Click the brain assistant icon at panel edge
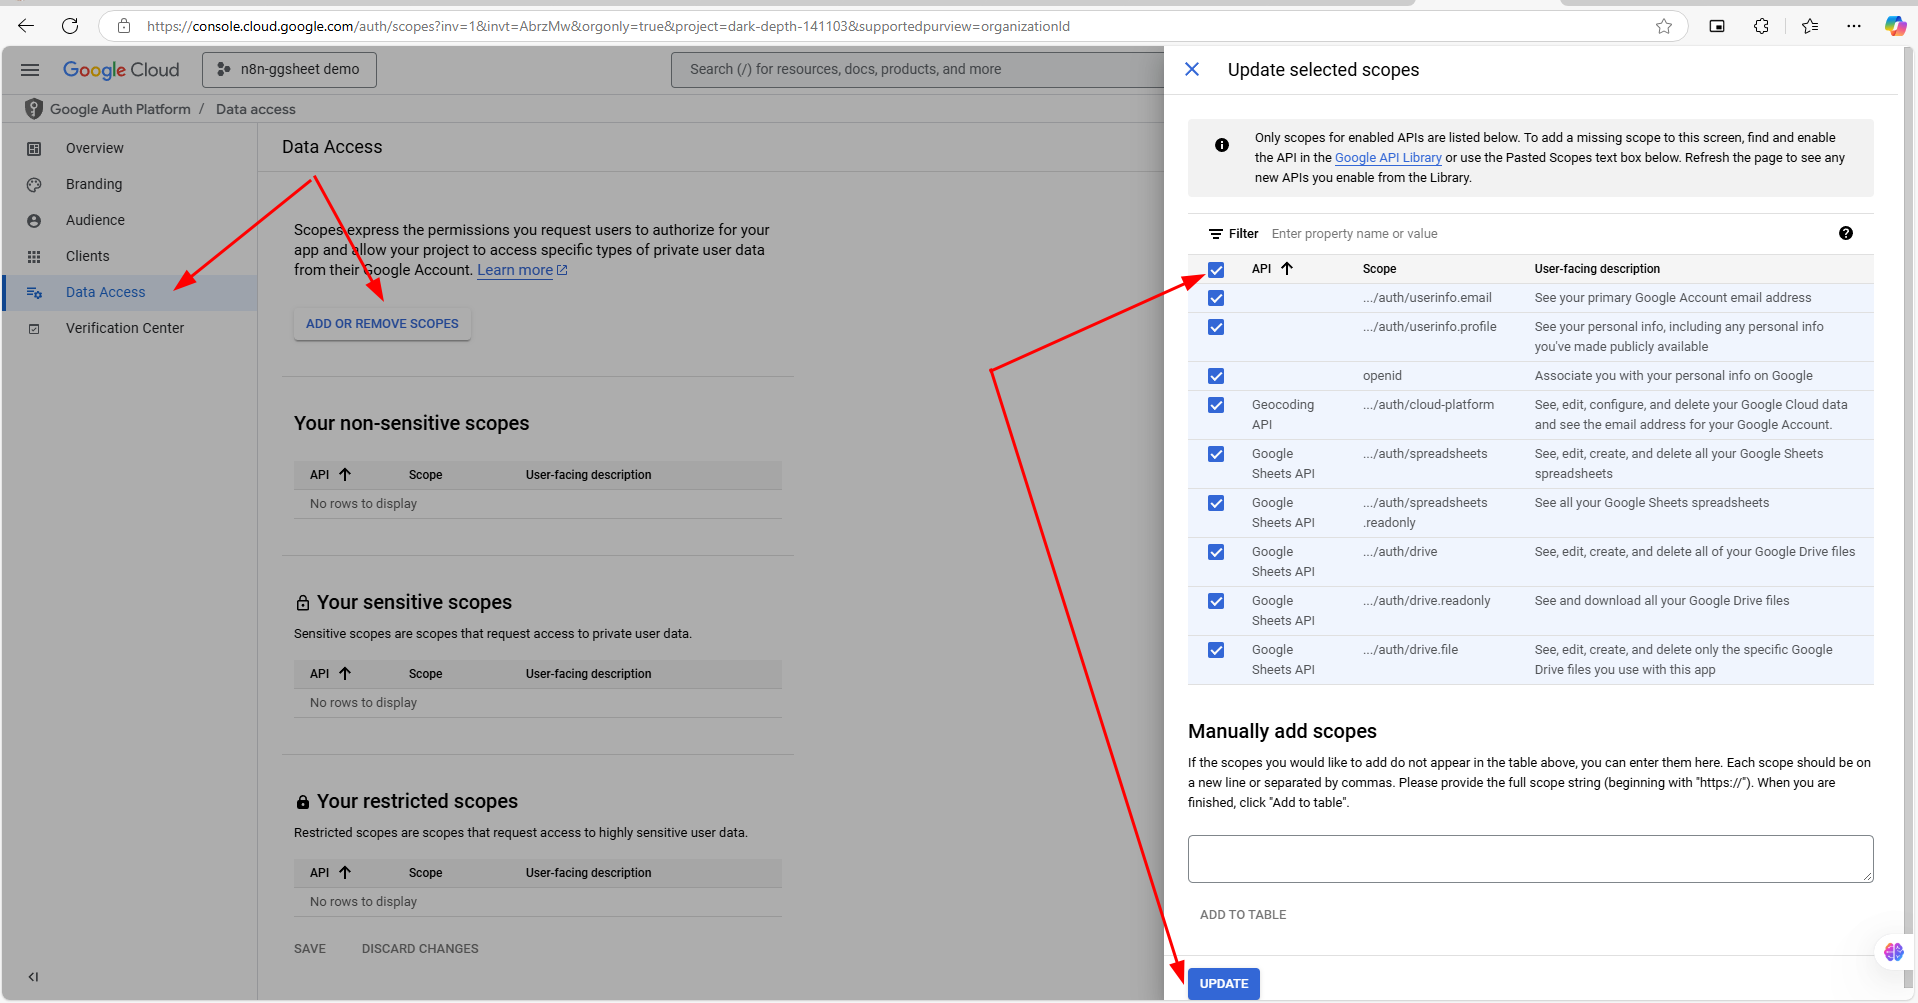This screenshot has width=1918, height=1003. [1894, 952]
